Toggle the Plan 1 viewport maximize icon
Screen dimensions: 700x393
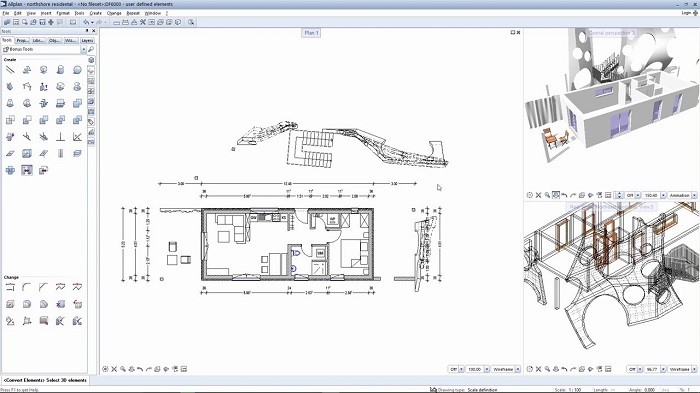point(513,33)
